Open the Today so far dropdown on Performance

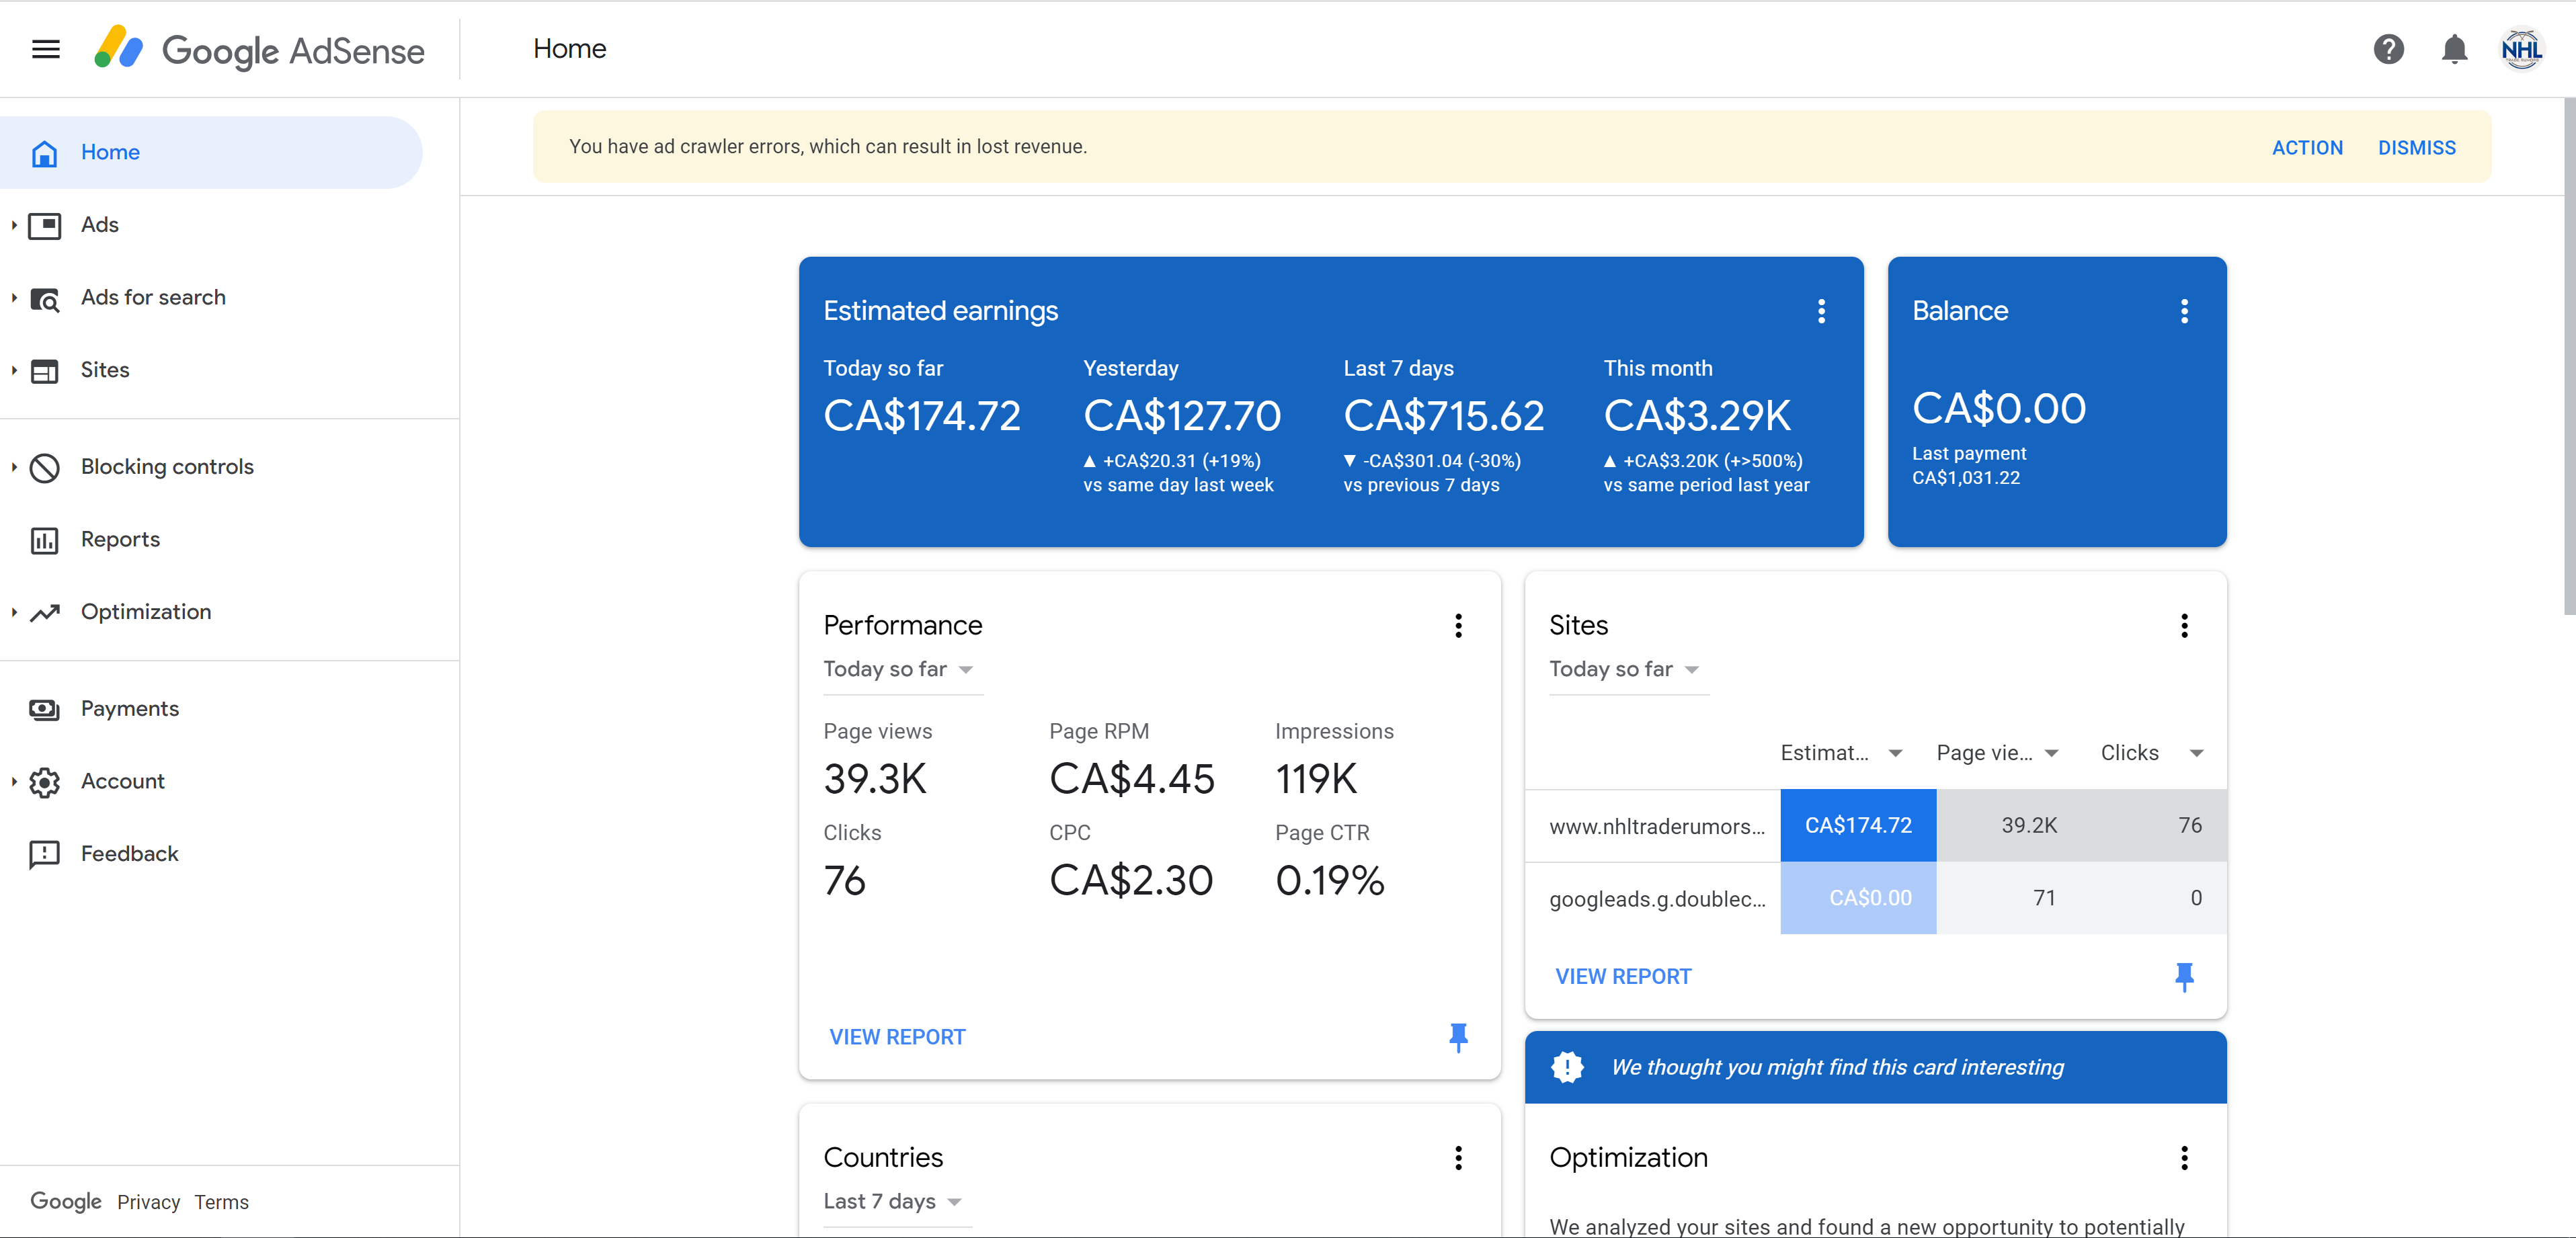898,669
